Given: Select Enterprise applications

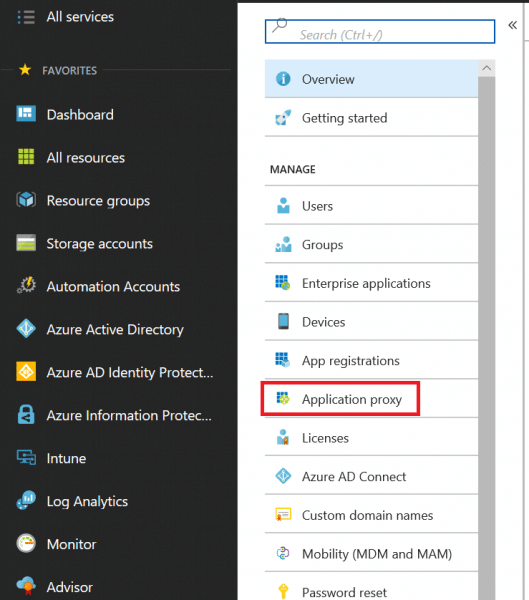Looking at the screenshot, I should coord(371,283).
